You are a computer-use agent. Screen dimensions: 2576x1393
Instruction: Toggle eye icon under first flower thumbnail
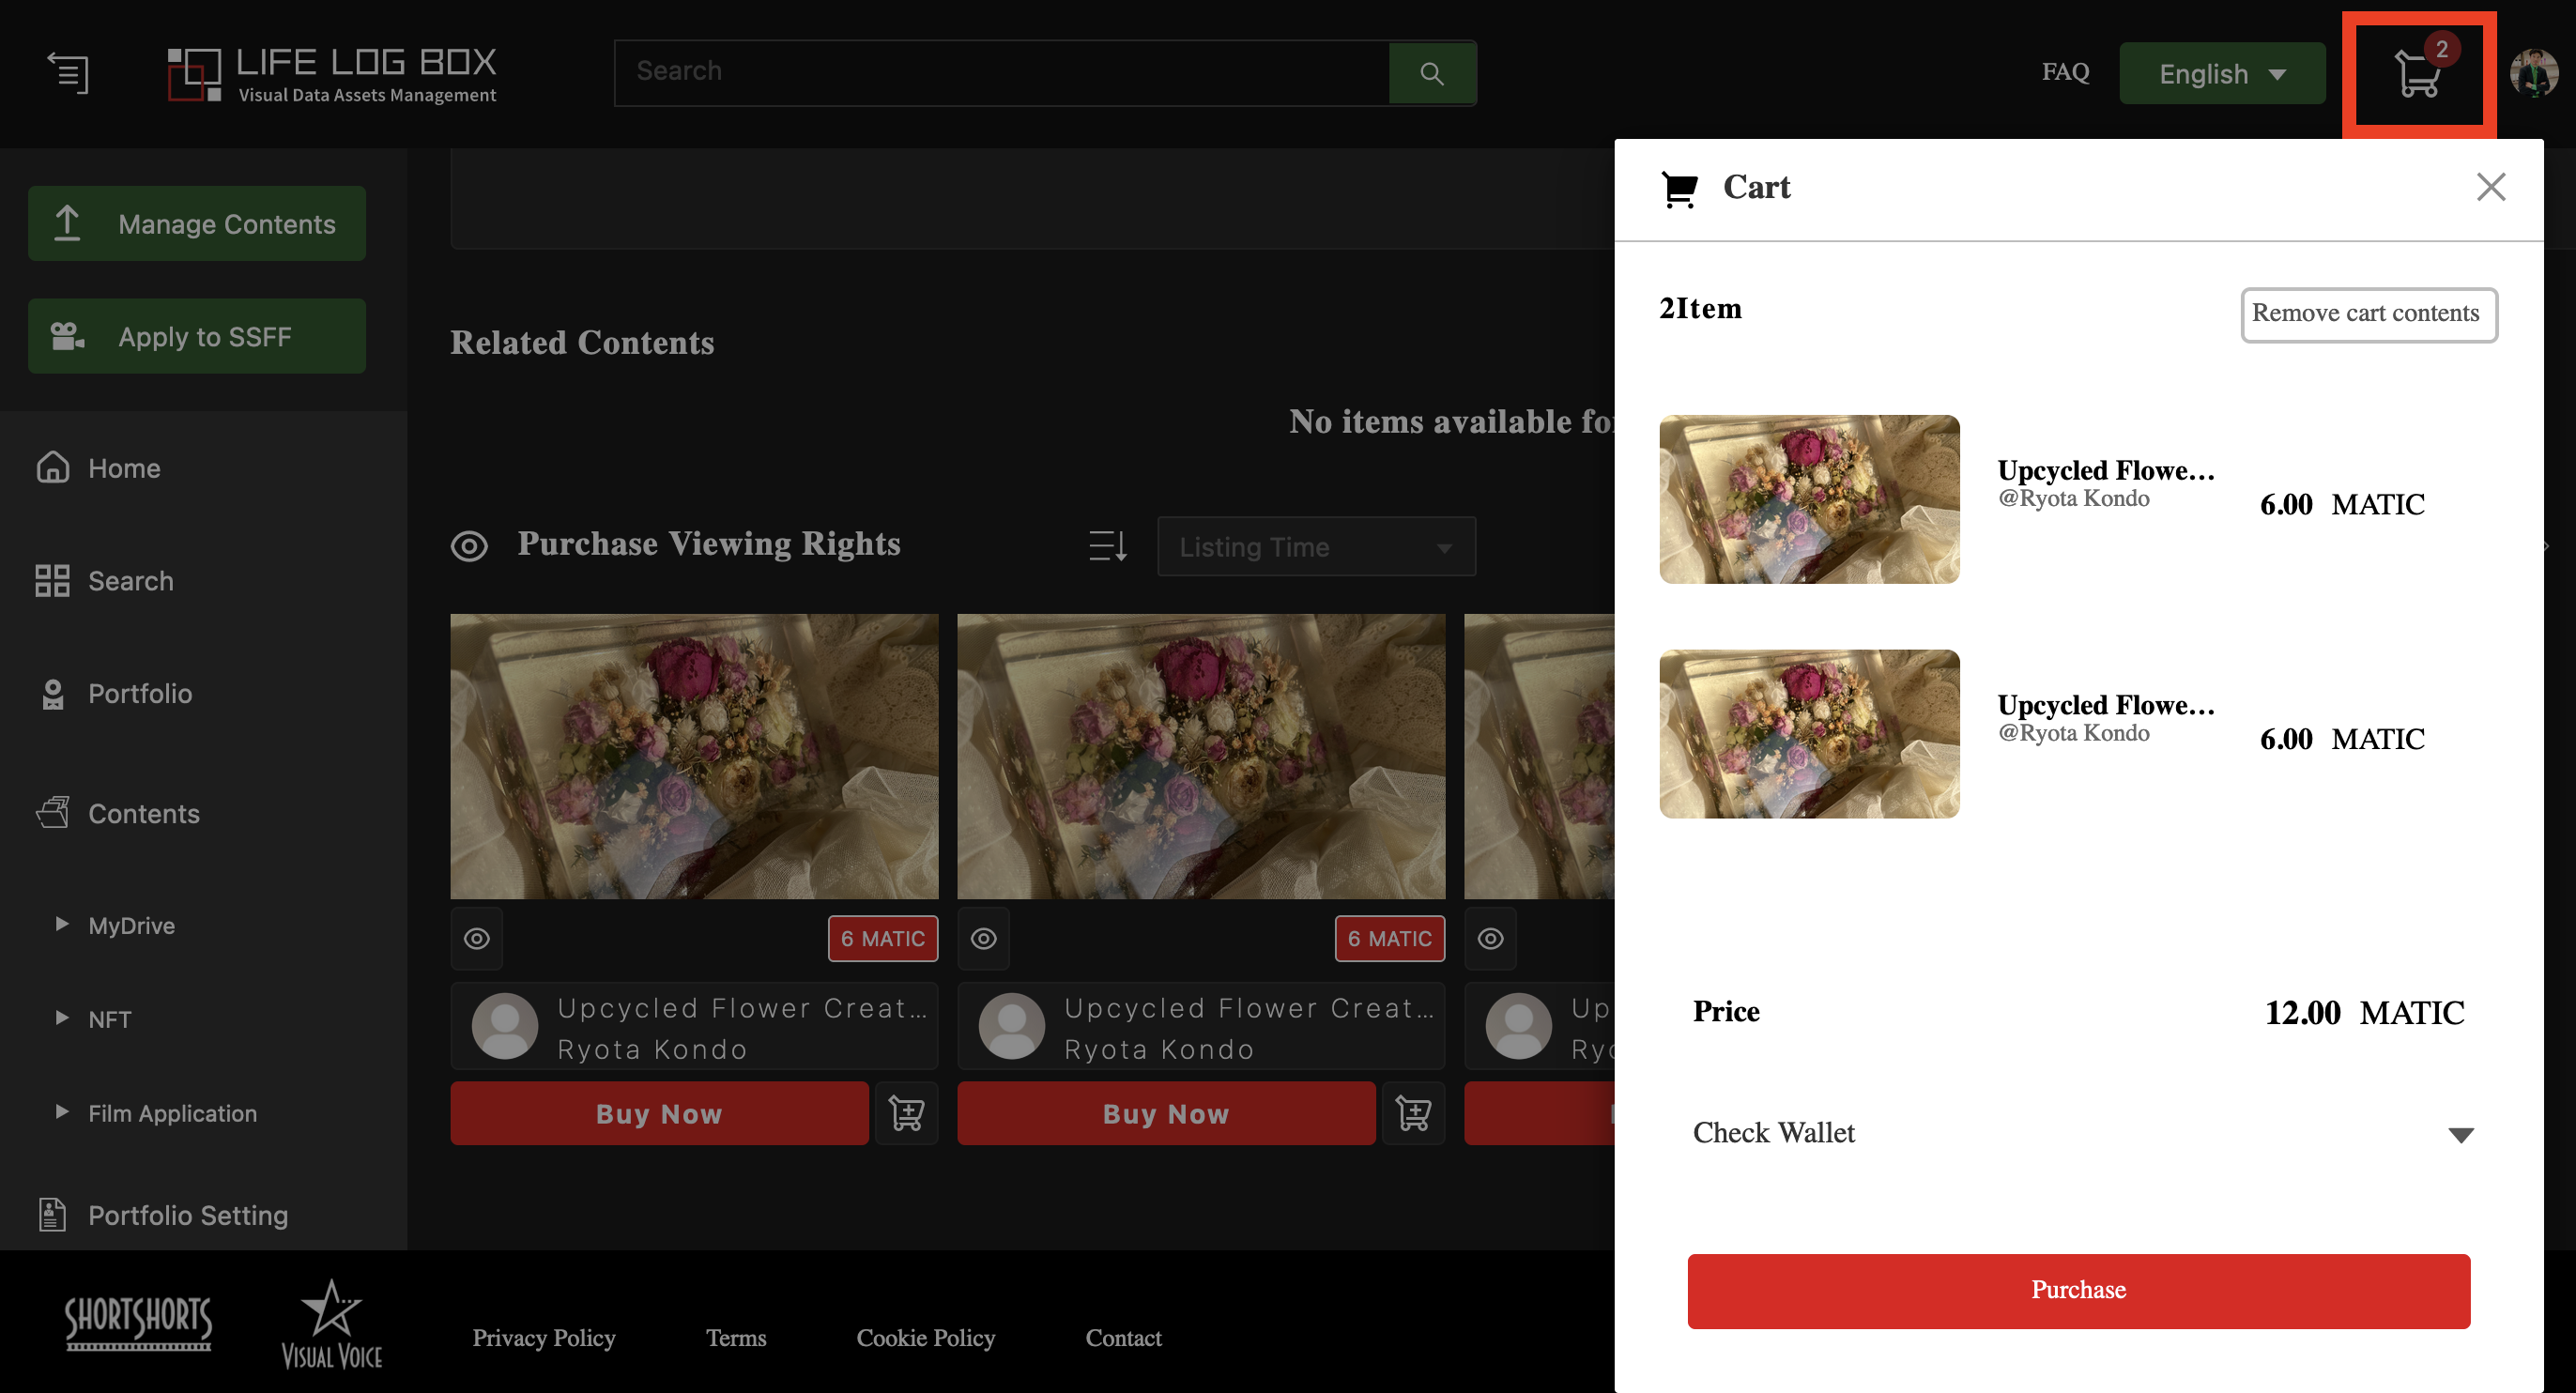click(477, 938)
